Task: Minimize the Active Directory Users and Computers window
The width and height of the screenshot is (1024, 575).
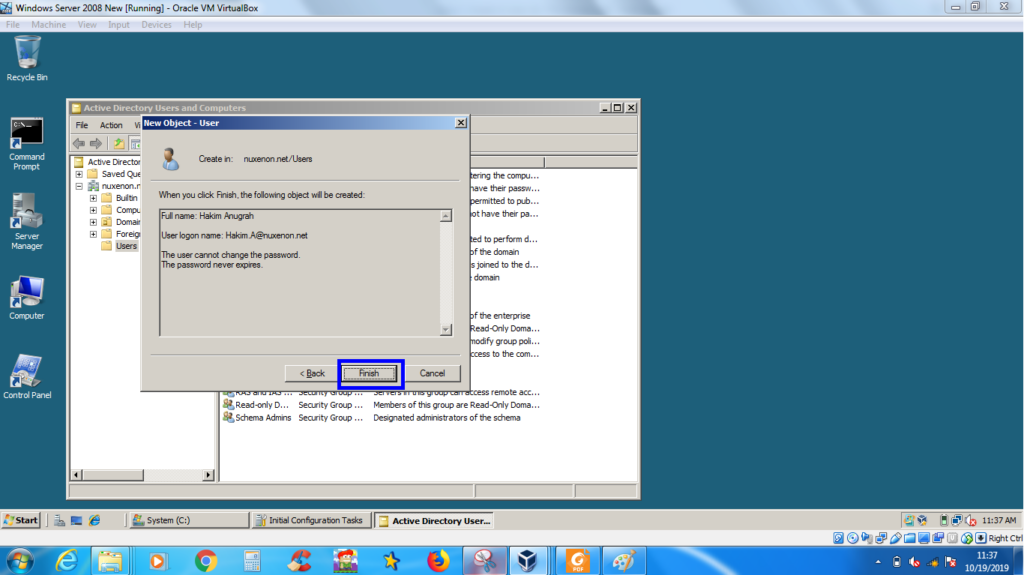Action: [x=605, y=108]
